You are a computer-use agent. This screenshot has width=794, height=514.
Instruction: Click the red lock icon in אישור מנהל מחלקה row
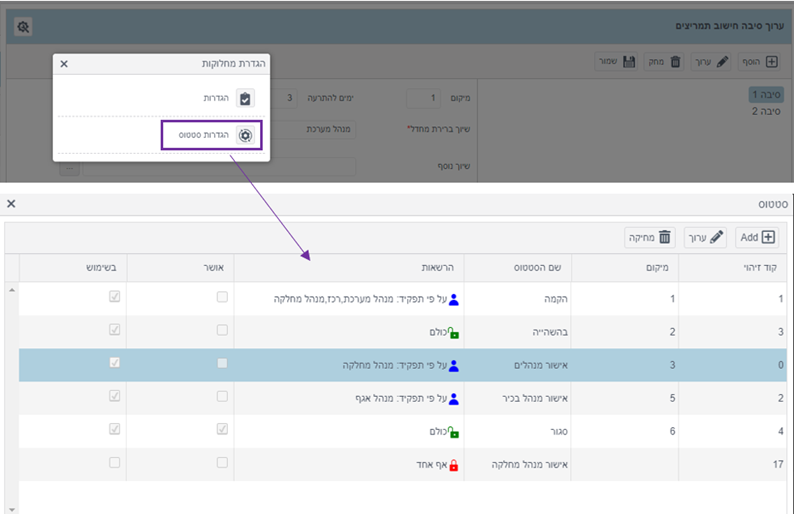pyautogui.click(x=454, y=465)
